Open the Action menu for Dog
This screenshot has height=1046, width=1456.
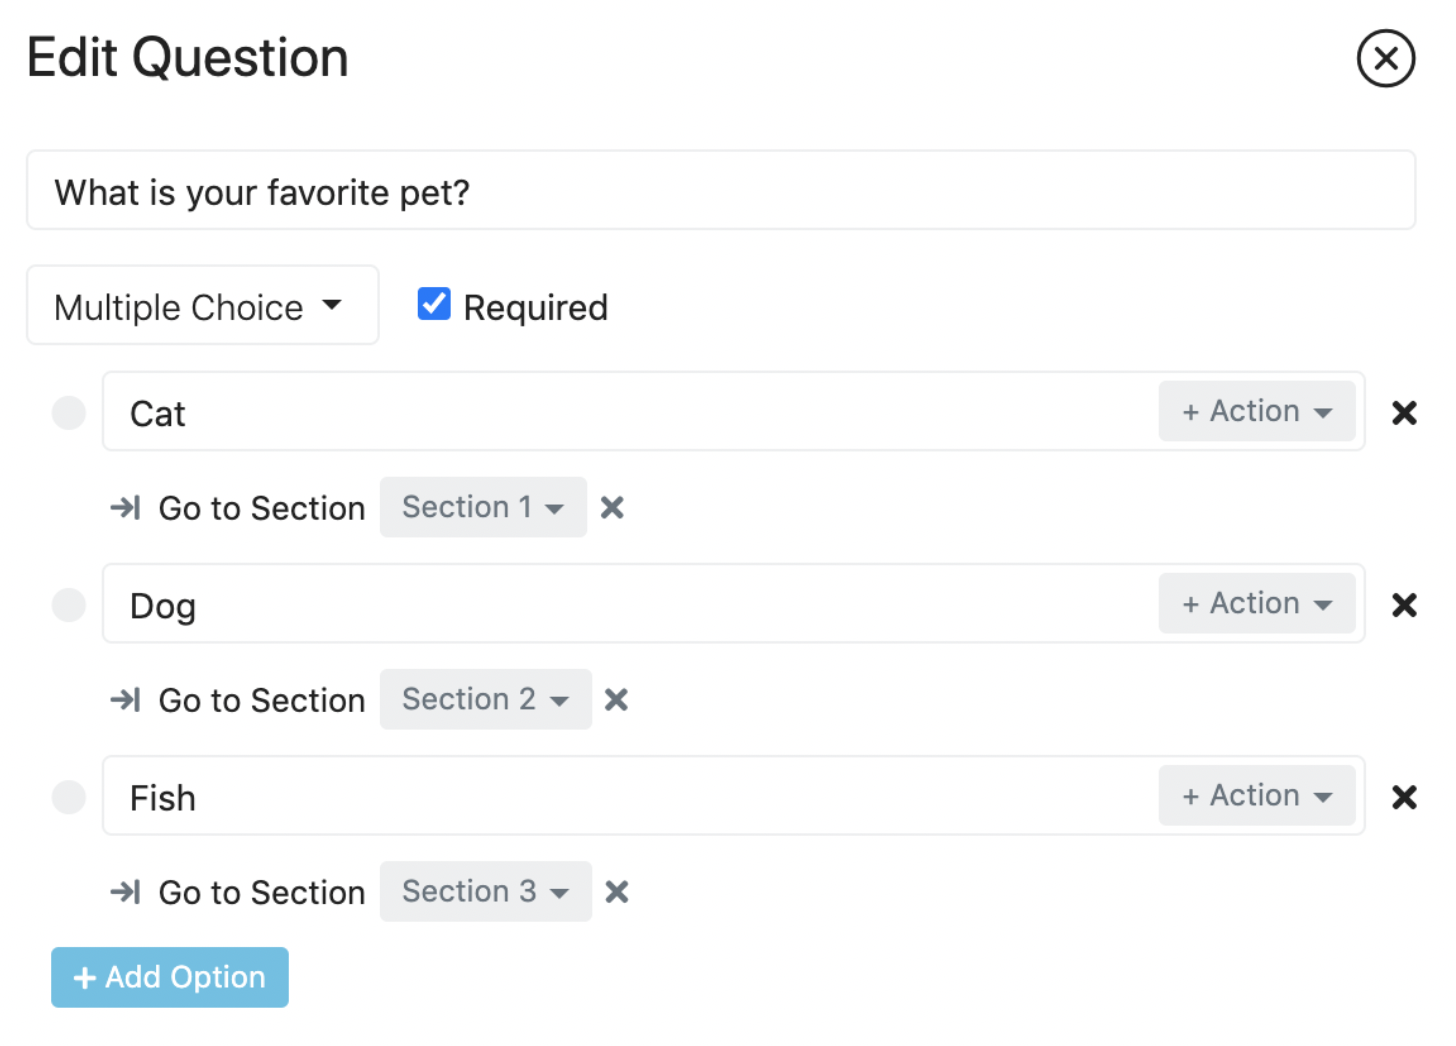(1256, 604)
